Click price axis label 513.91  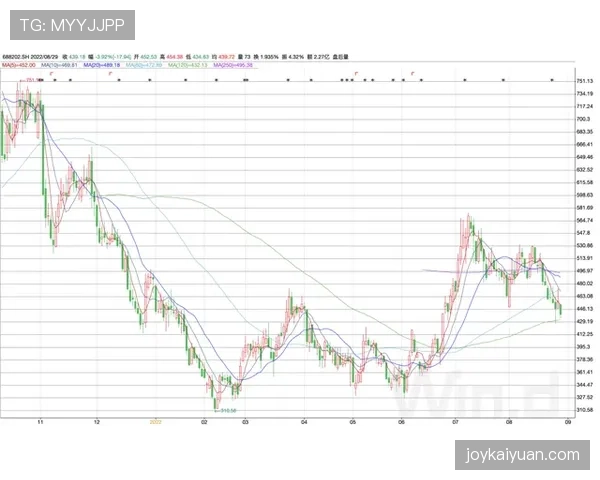pyautogui.click(x=584, y=258)
